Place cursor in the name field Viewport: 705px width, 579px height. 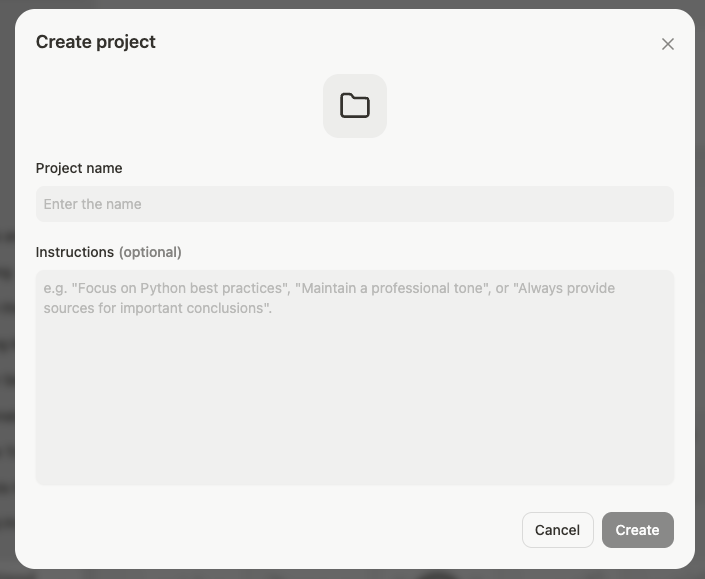[355, 204]
